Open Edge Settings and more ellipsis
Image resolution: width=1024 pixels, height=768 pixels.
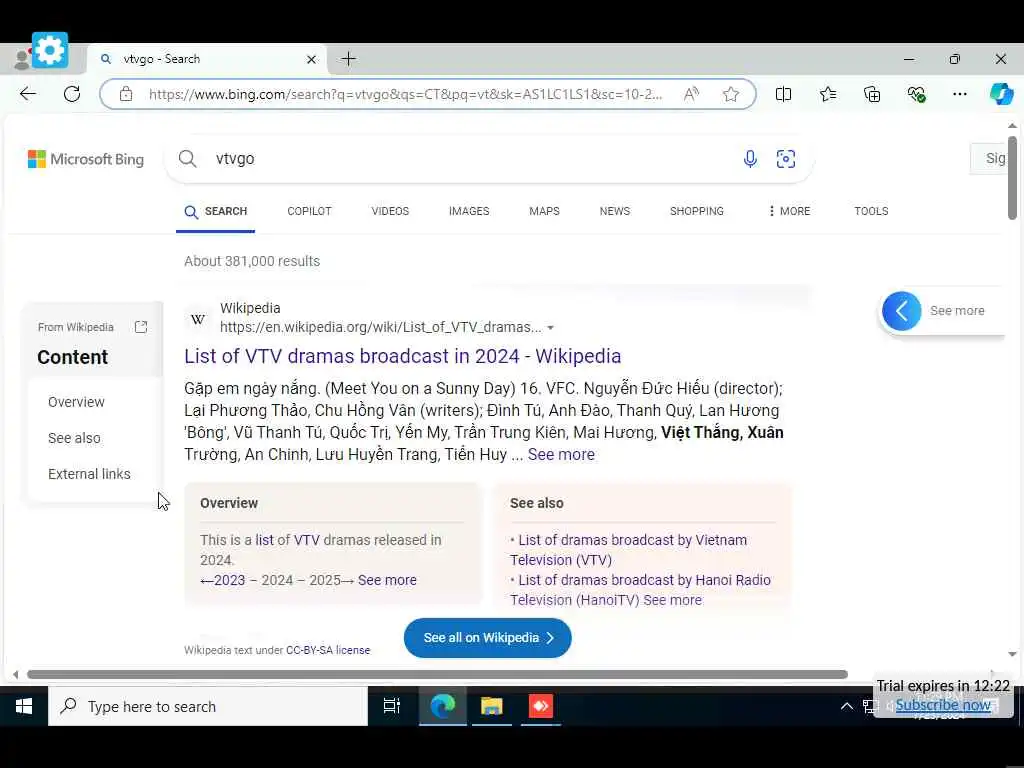(959, 94)
